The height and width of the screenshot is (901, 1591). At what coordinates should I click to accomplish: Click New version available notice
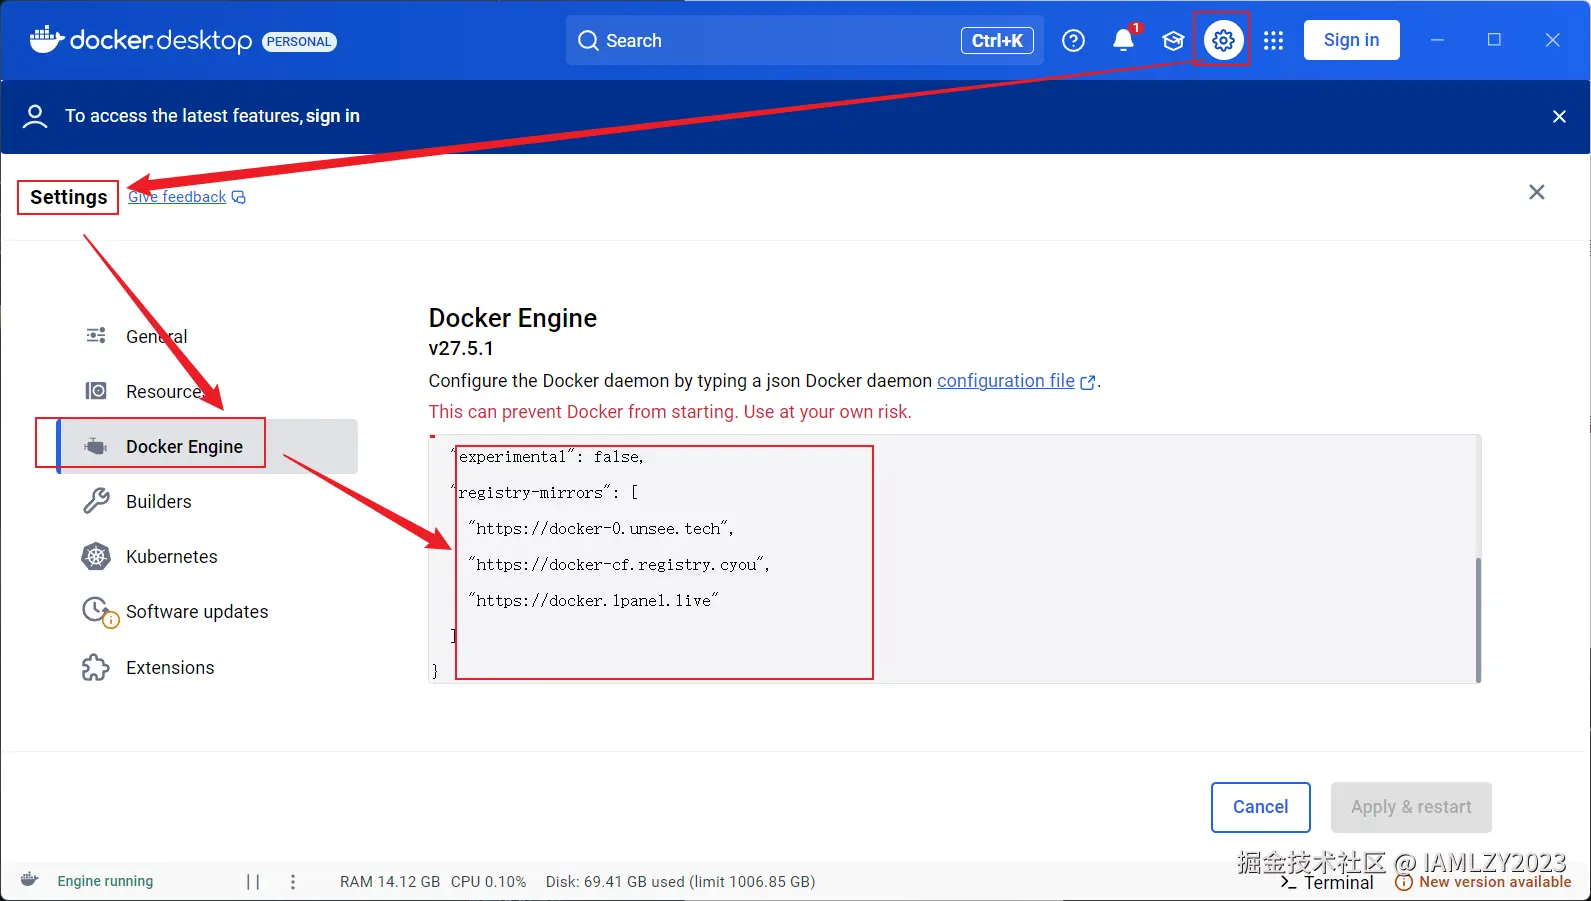coord(1483,882)
